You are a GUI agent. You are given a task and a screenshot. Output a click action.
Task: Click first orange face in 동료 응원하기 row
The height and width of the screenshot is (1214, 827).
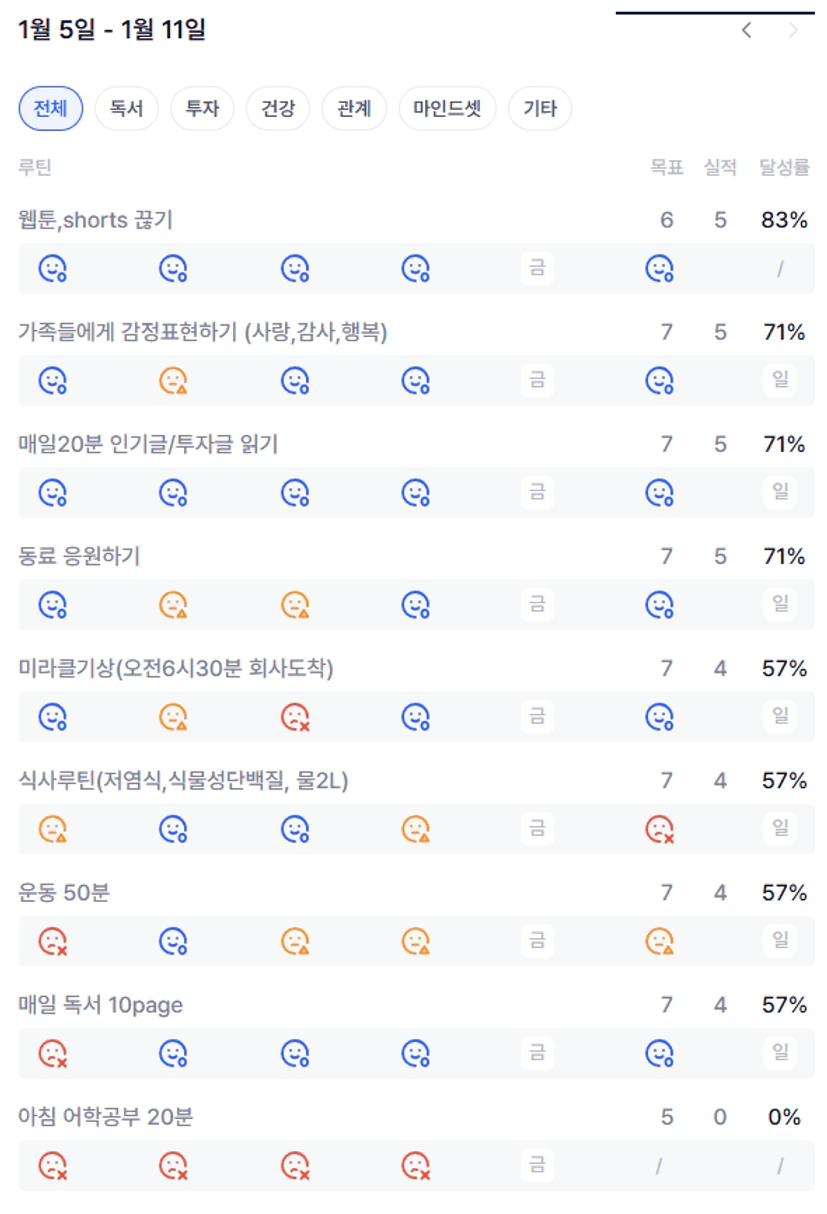tap(173, 604)
